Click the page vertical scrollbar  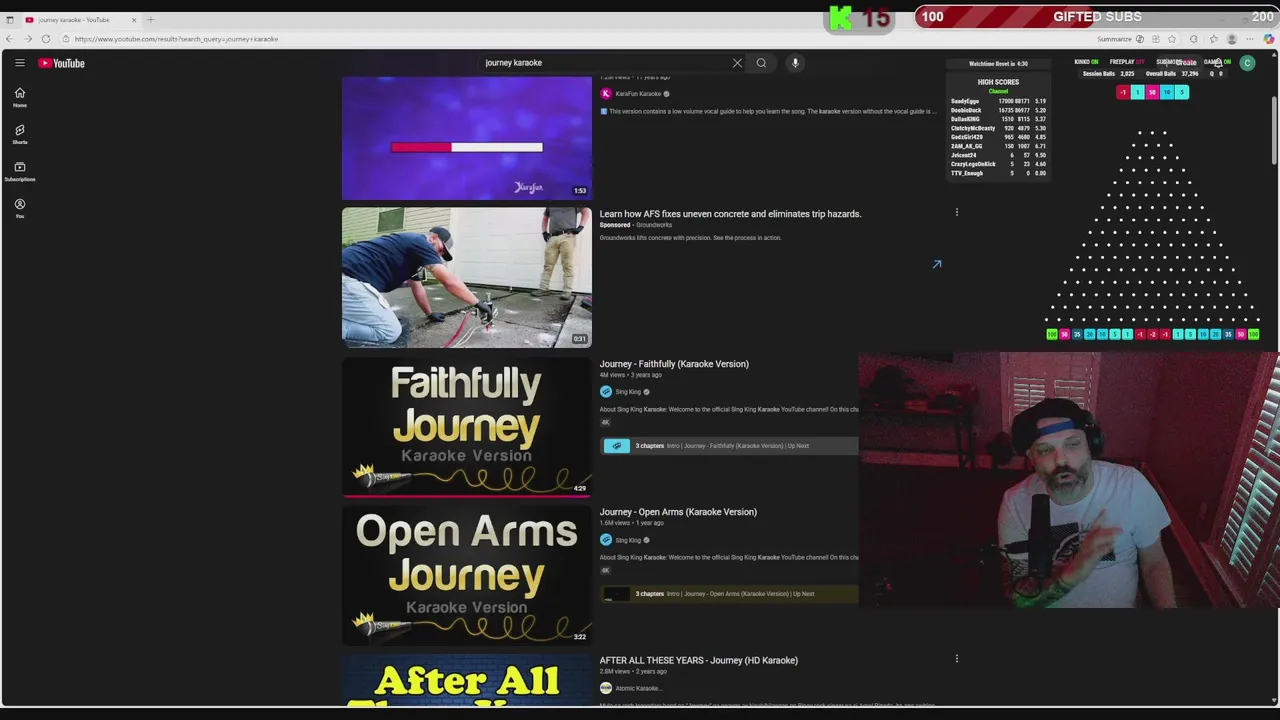pos(1274,130)
